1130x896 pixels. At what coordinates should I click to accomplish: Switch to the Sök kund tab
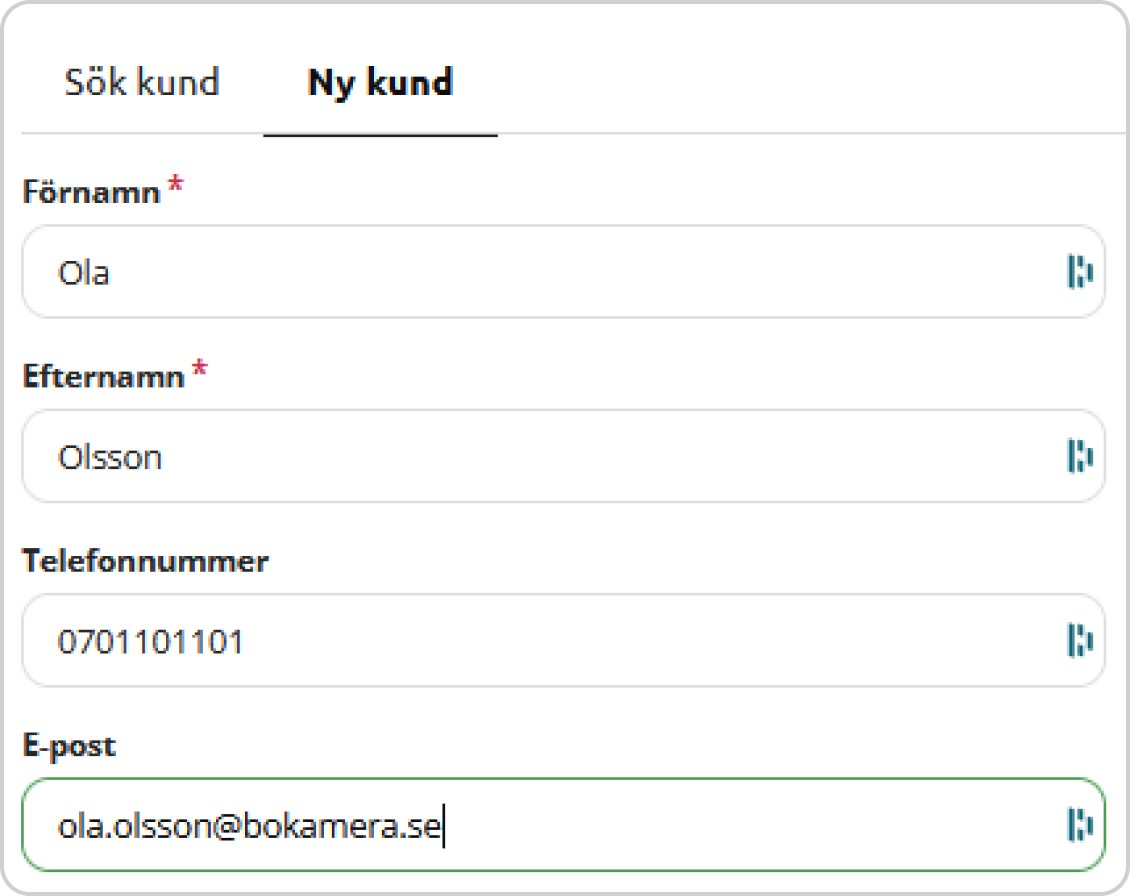[x=142, y=82]
